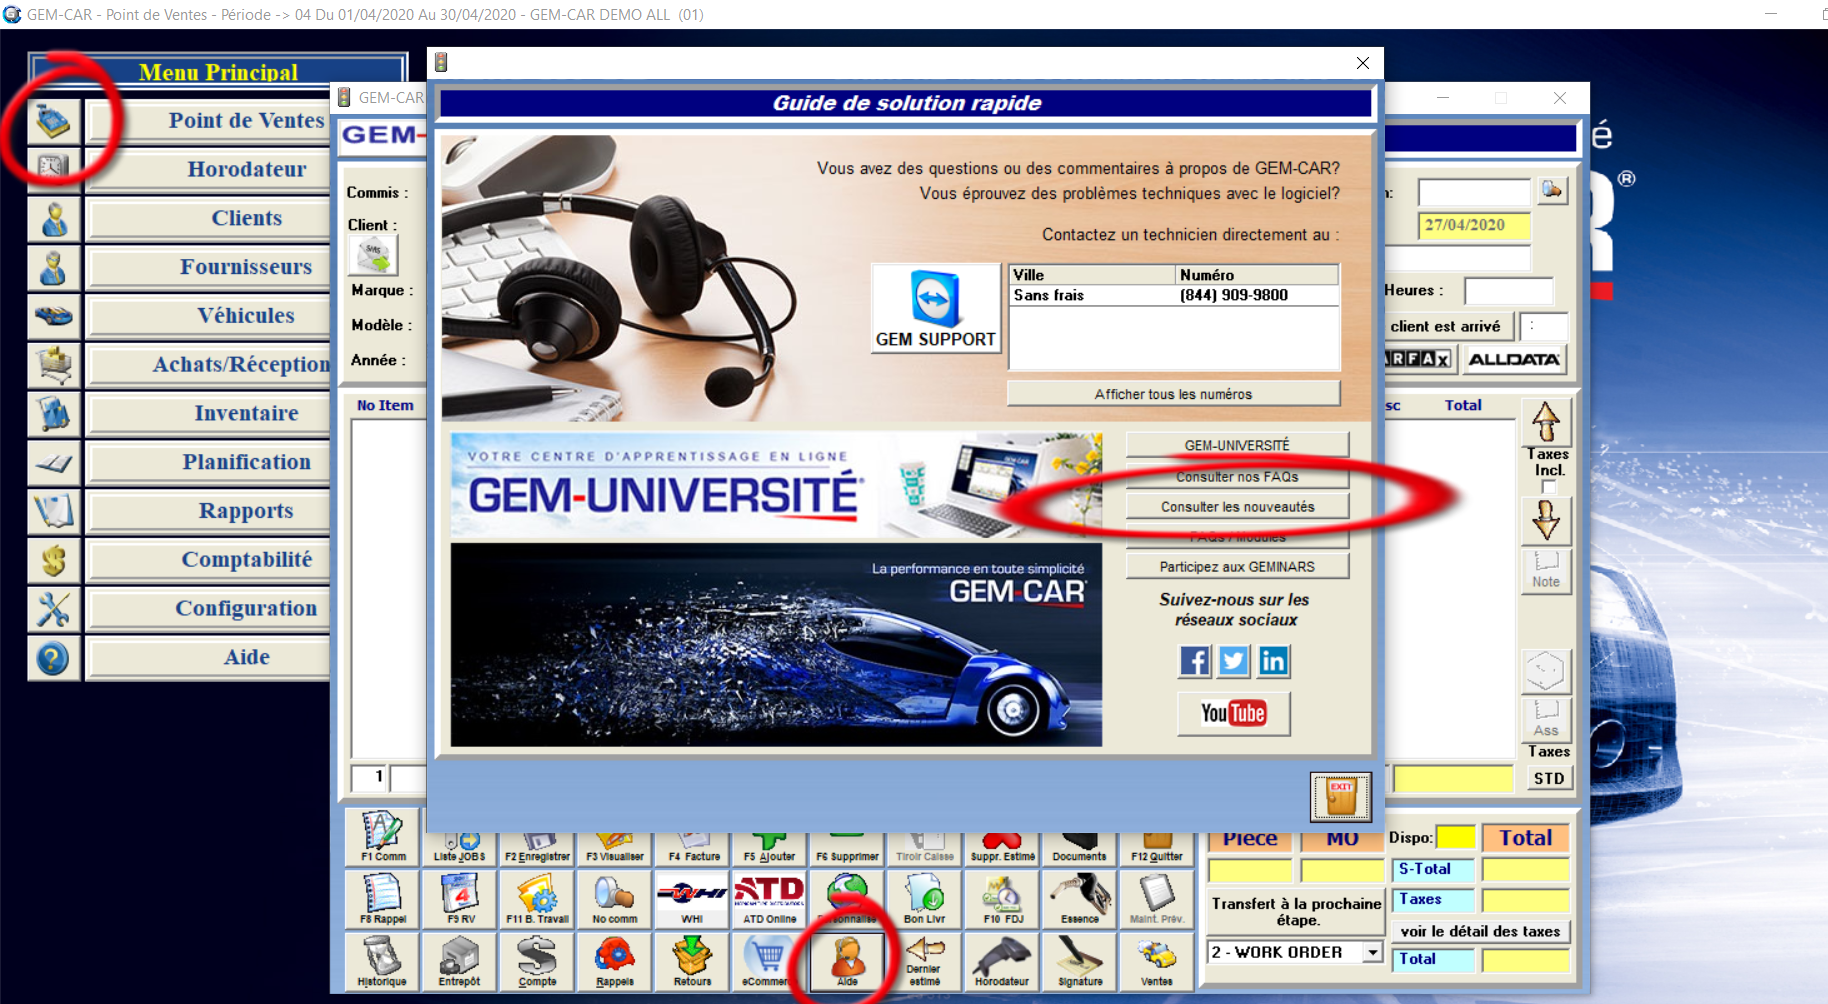The width and height of the screenshot is (1828, 1004).
Task: Click Signature pen button
Action: (x=1079, y=961)
